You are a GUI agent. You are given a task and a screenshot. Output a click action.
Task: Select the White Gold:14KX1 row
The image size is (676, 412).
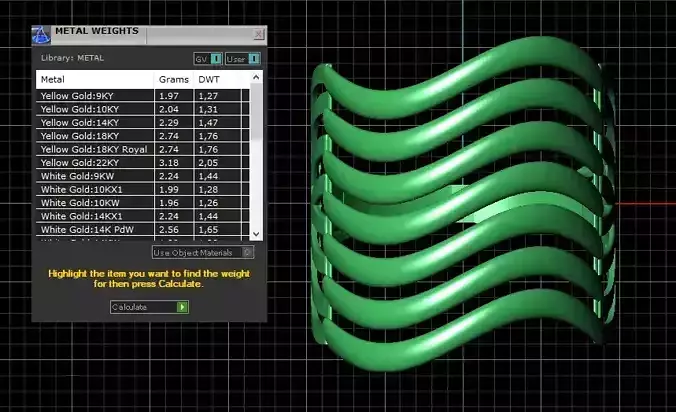(142, 216)
